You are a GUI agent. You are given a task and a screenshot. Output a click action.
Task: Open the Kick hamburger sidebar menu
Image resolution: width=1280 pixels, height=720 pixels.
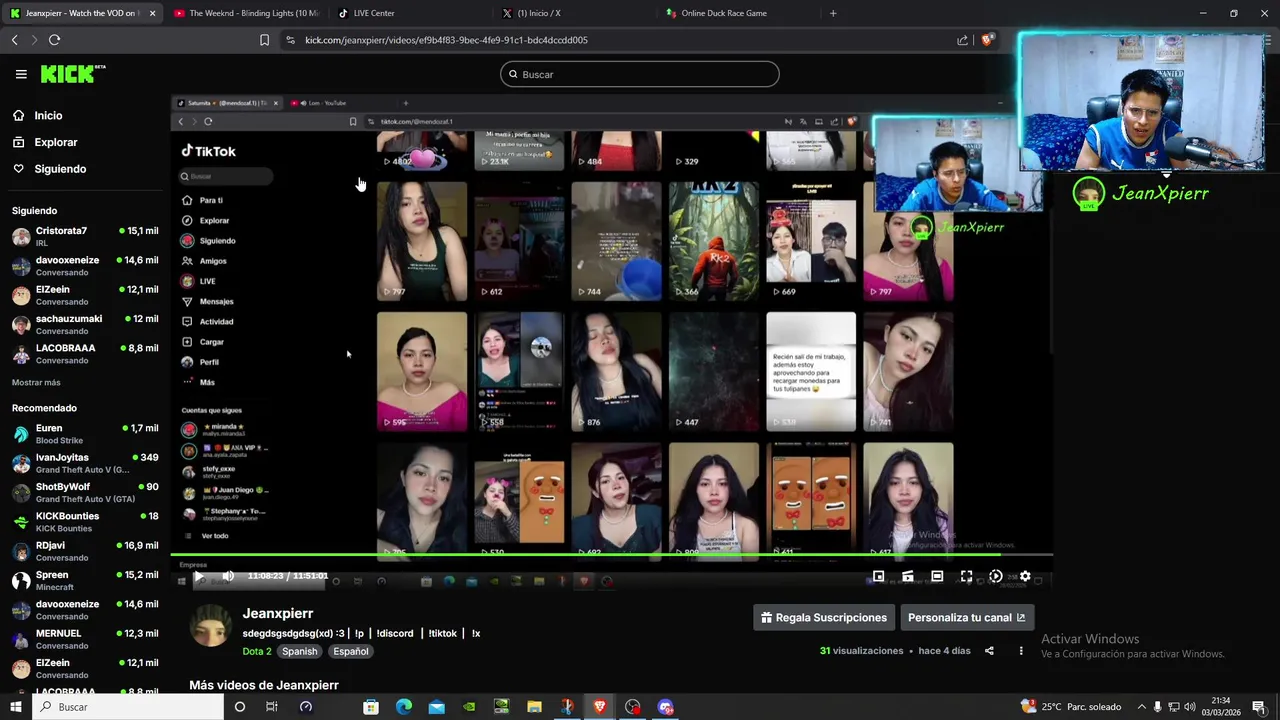pos(21,74)
